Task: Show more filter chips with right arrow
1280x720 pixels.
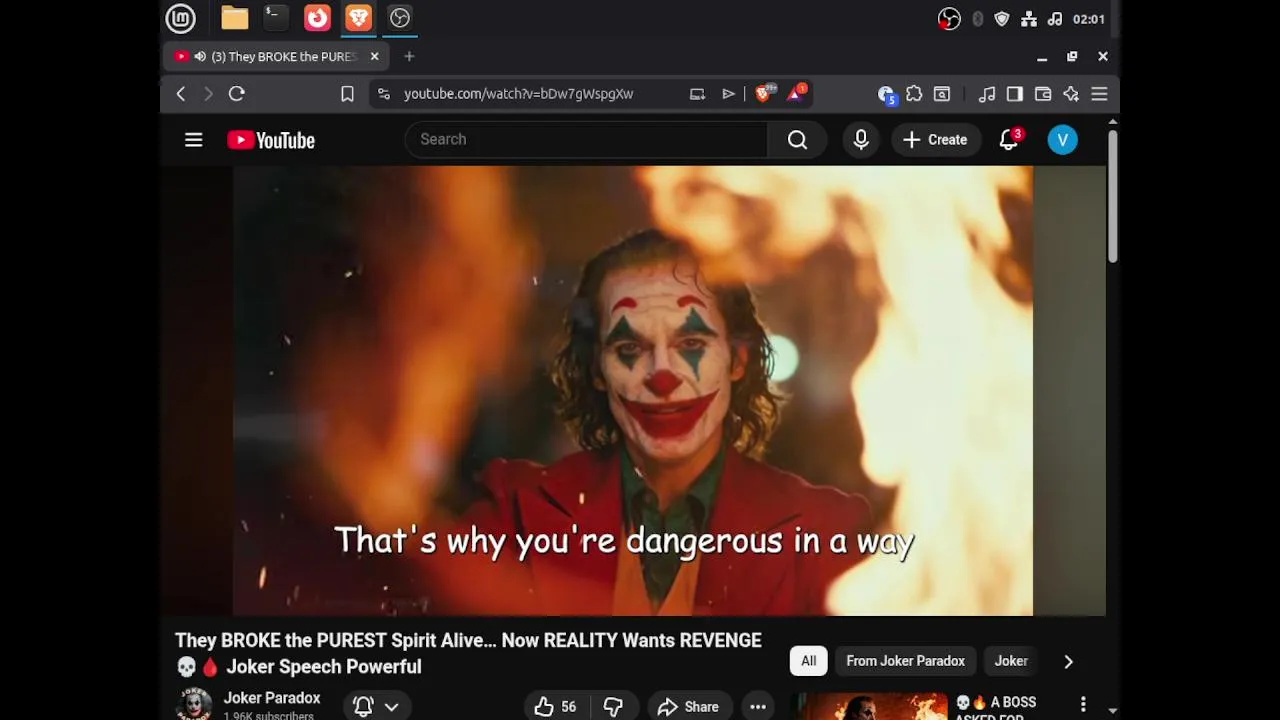Action: [x=1068, y=661]
